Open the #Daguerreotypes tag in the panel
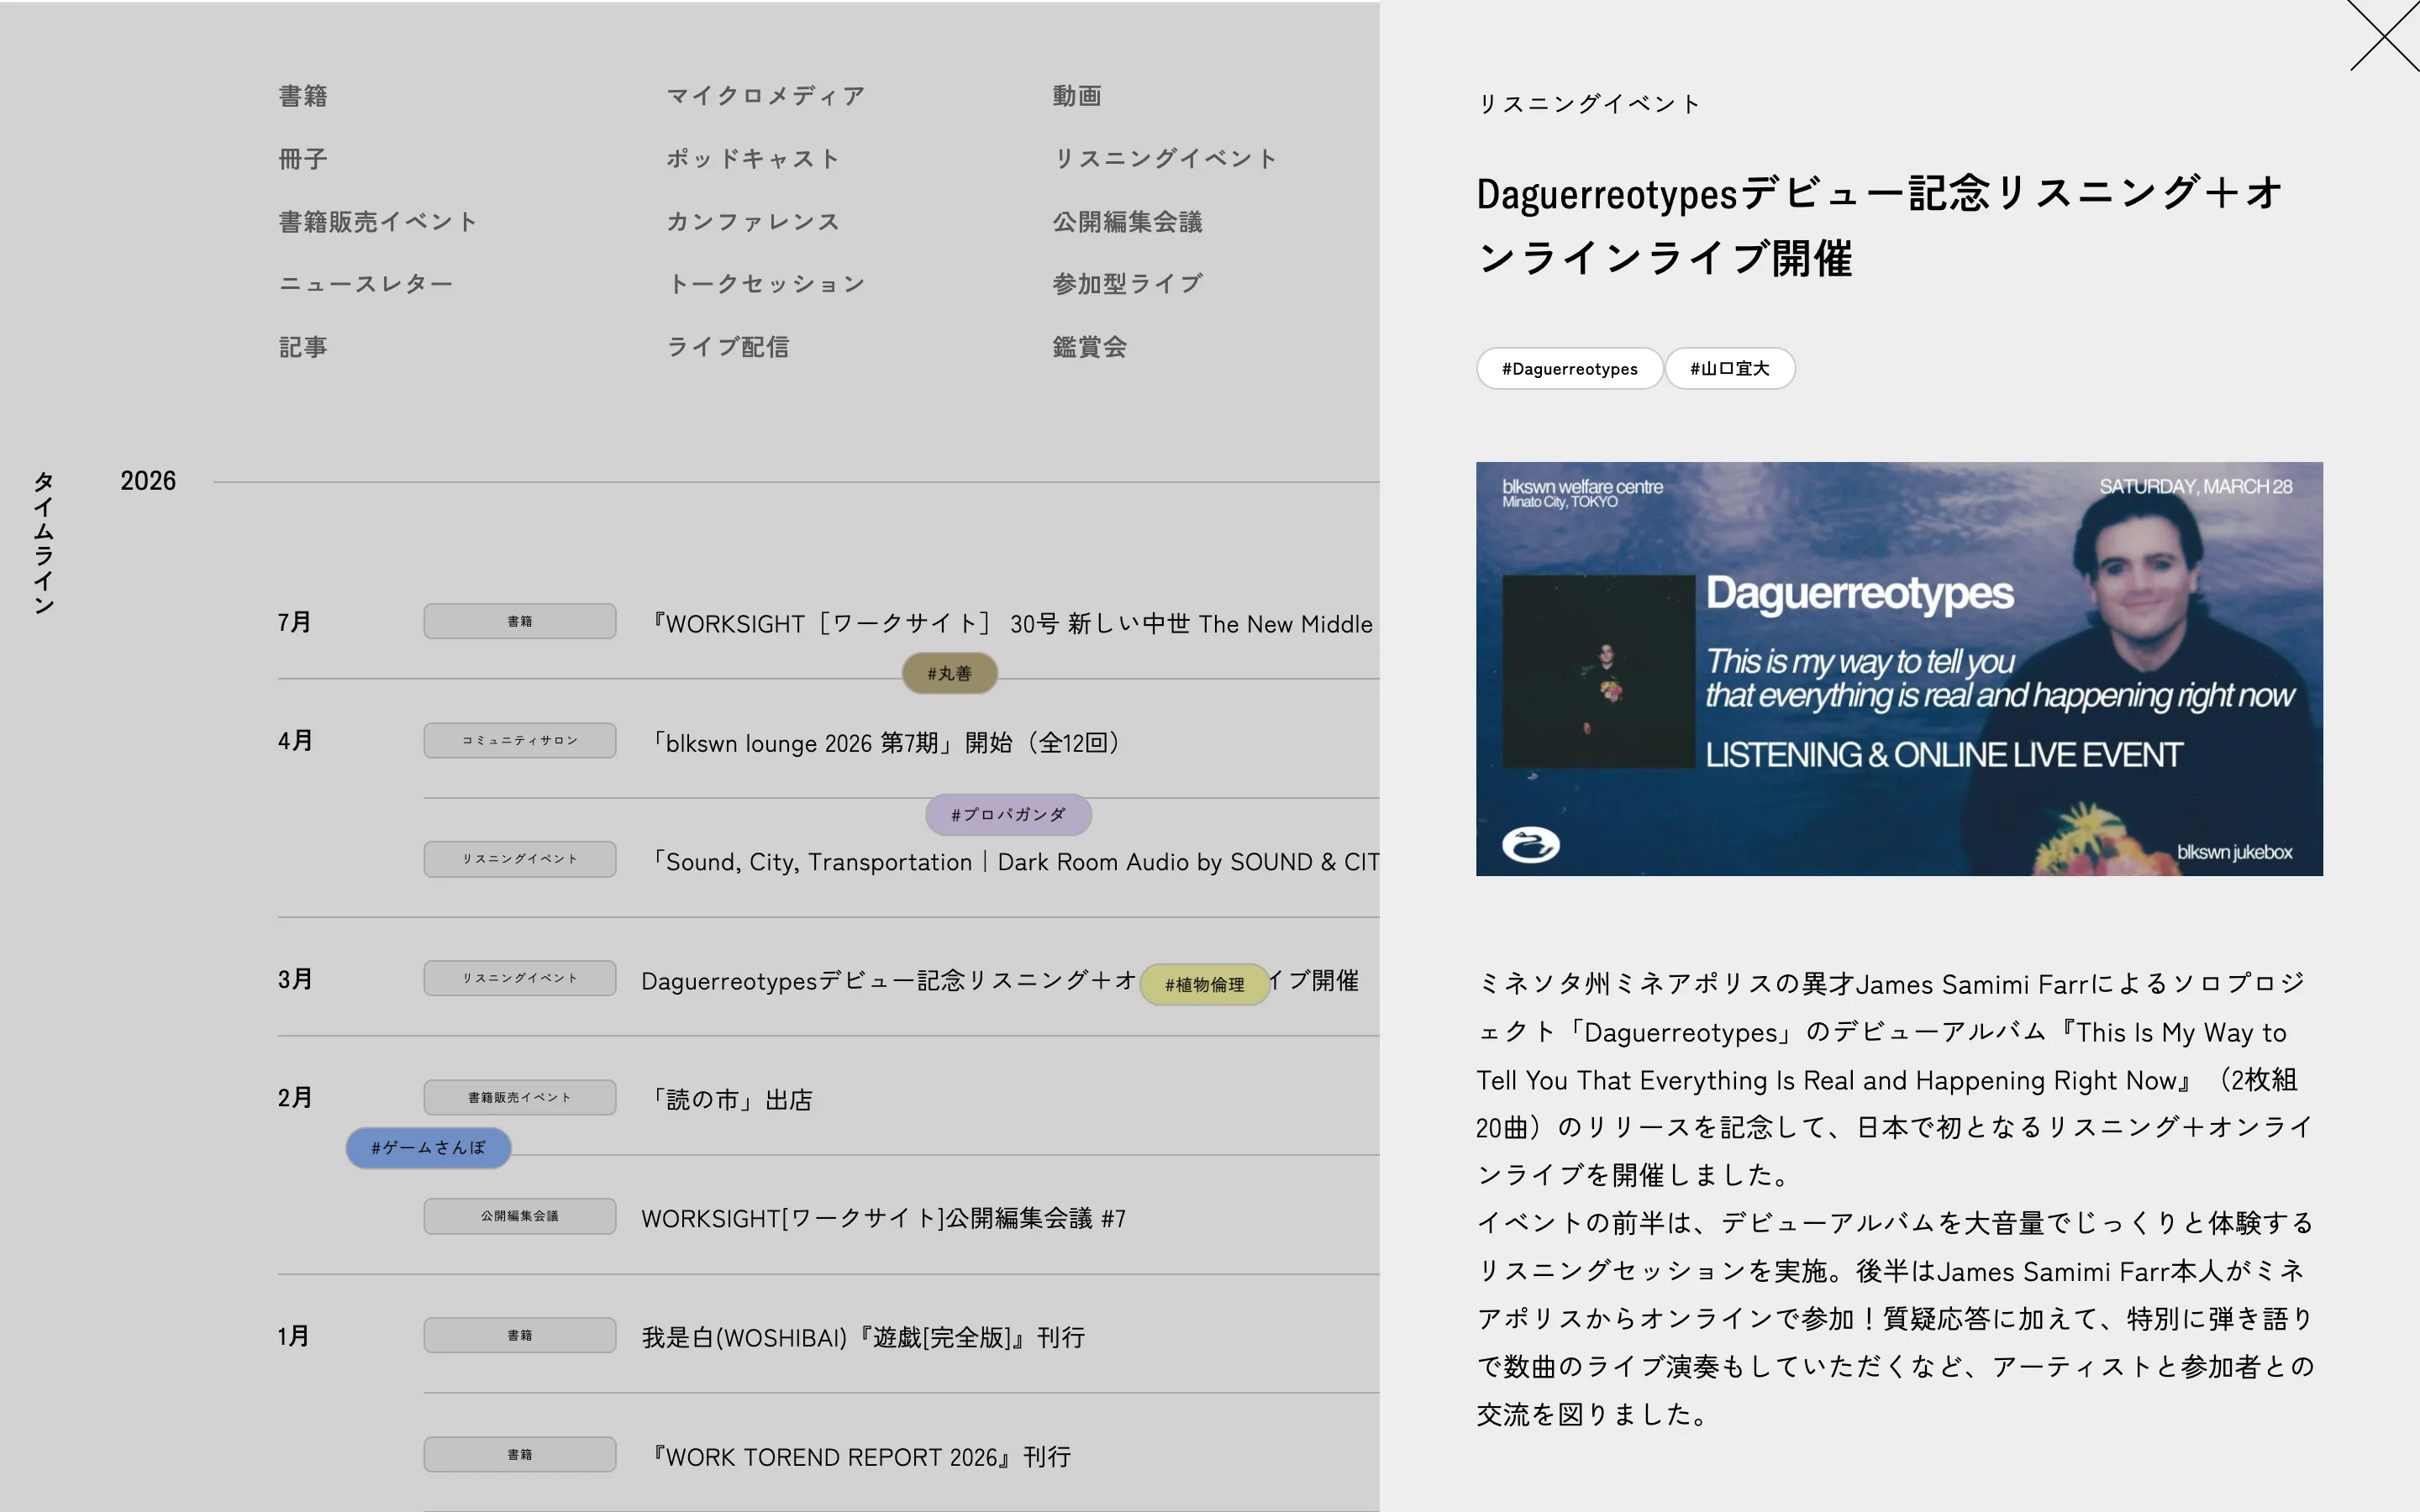The image size is (2420, 1512). coord(1570,369)
